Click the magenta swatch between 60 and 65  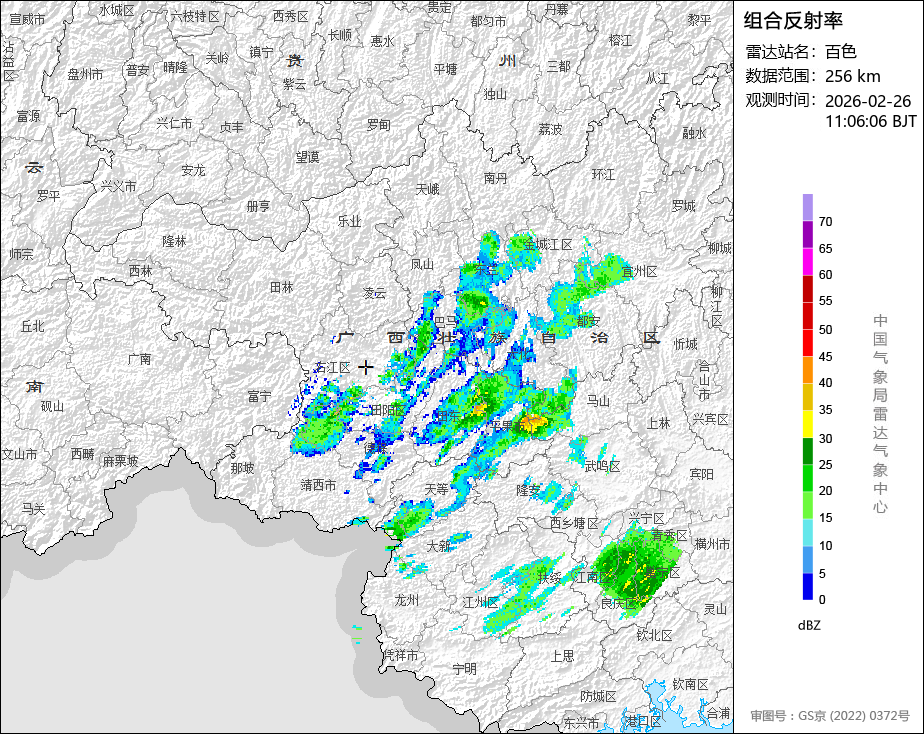click(x=807, y=262)
